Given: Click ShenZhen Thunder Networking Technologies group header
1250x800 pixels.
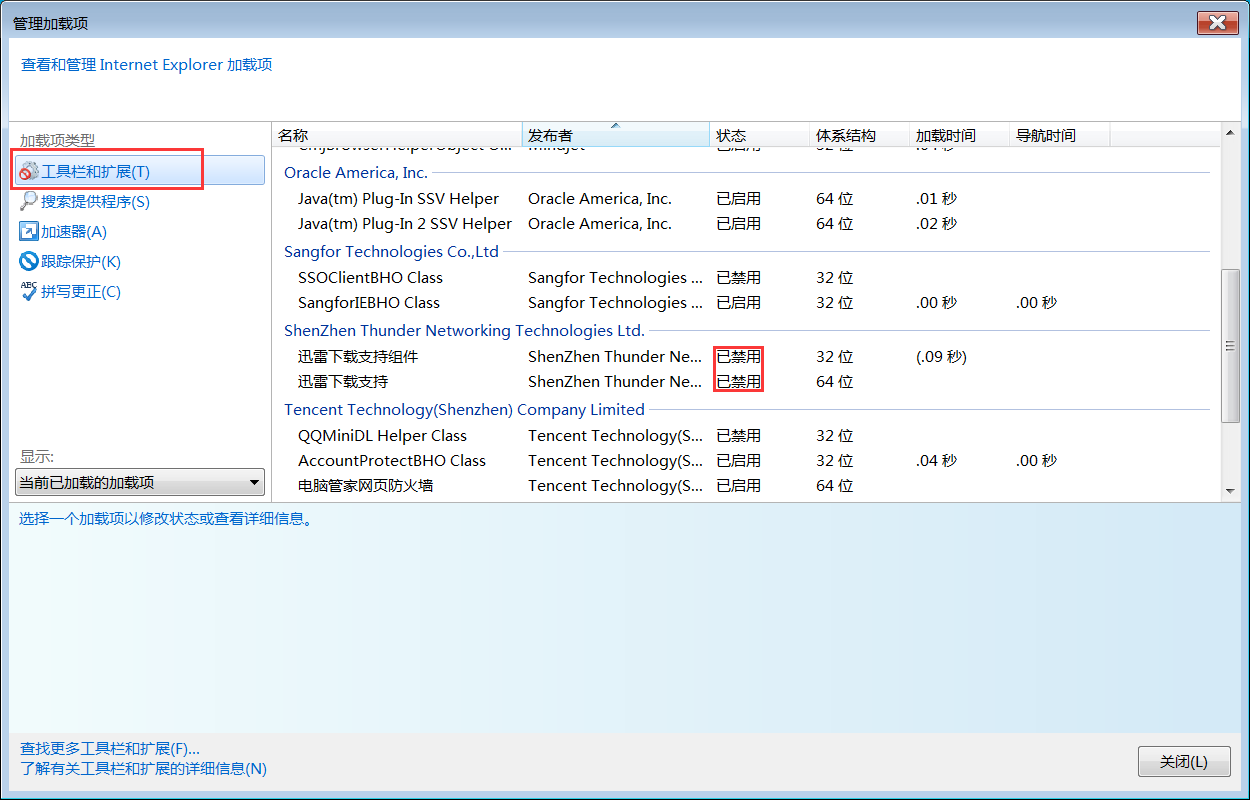Looking at the screenshot, I should pos(464,331).
